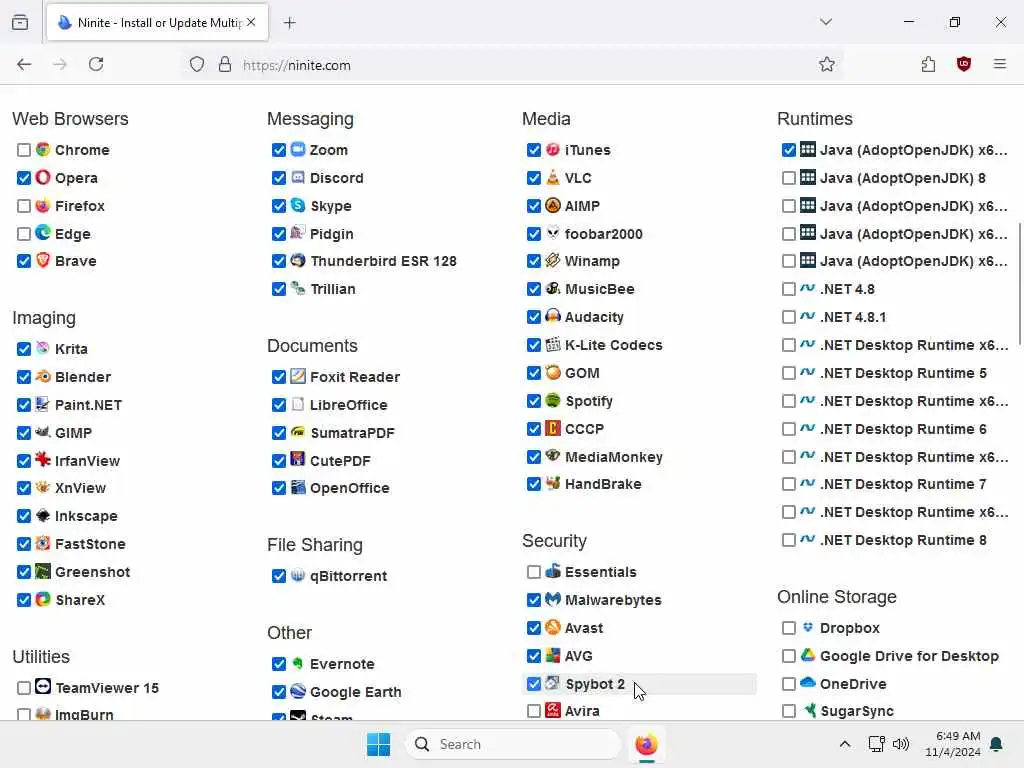Image resolution: width=1024 pixels, height=768 pixels.
Task: Click the .NET Desktop Runtime 8 label
Action: point(903,540)
